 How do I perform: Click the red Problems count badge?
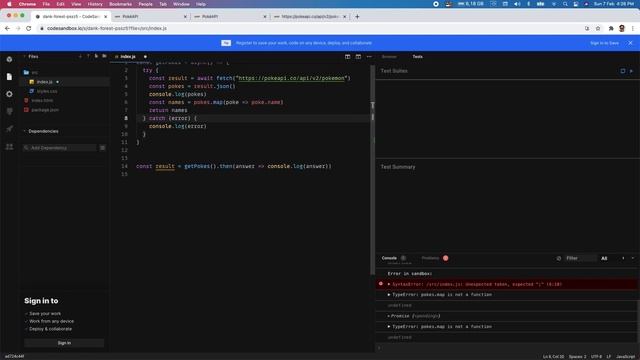(446, 258)
